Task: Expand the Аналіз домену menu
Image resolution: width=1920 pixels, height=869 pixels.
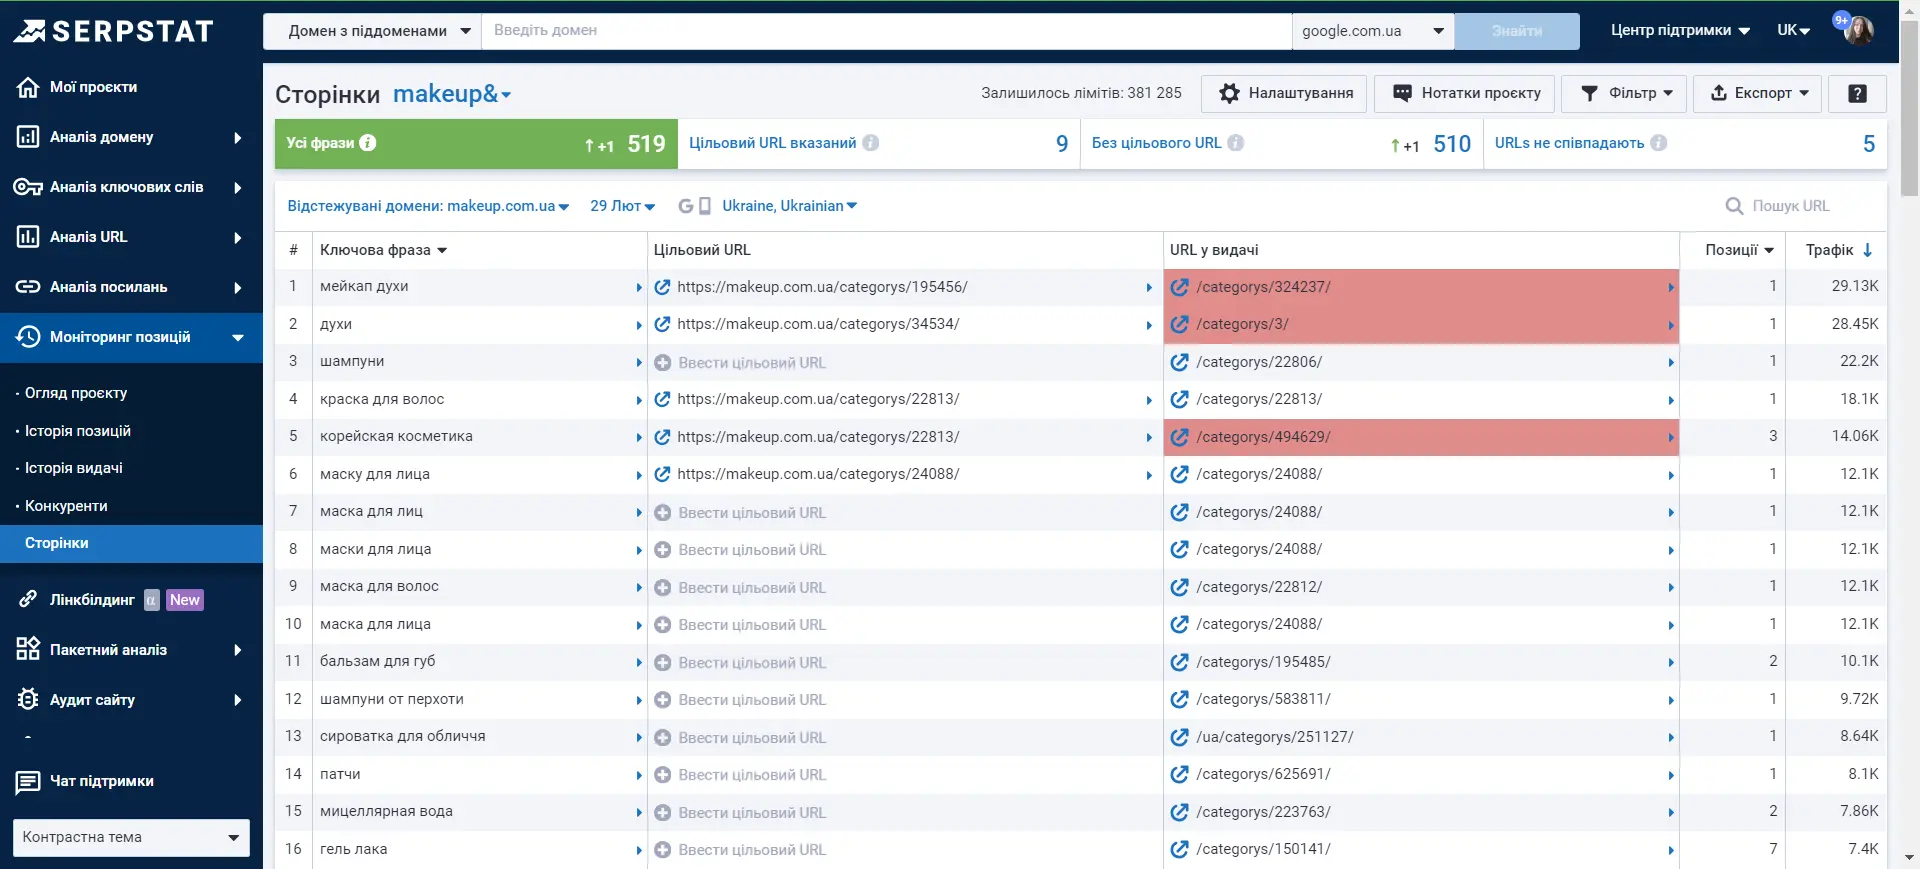Action: pyautogui.click(x=131, y=137)
